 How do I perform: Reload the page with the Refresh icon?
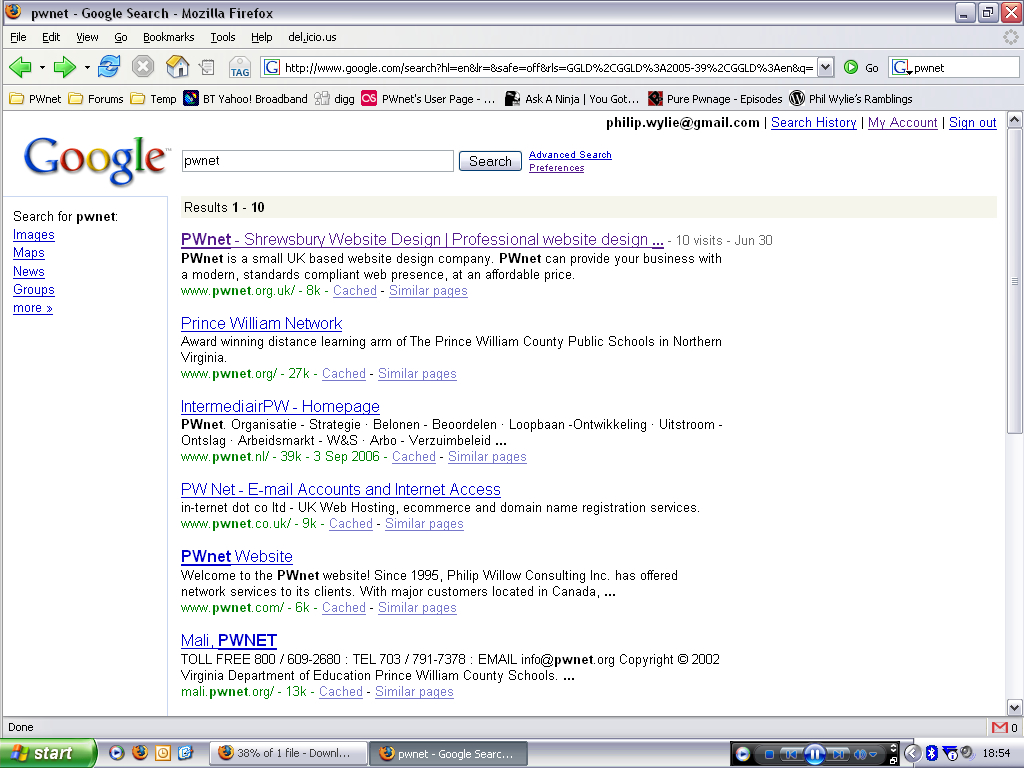pos(109,67)
